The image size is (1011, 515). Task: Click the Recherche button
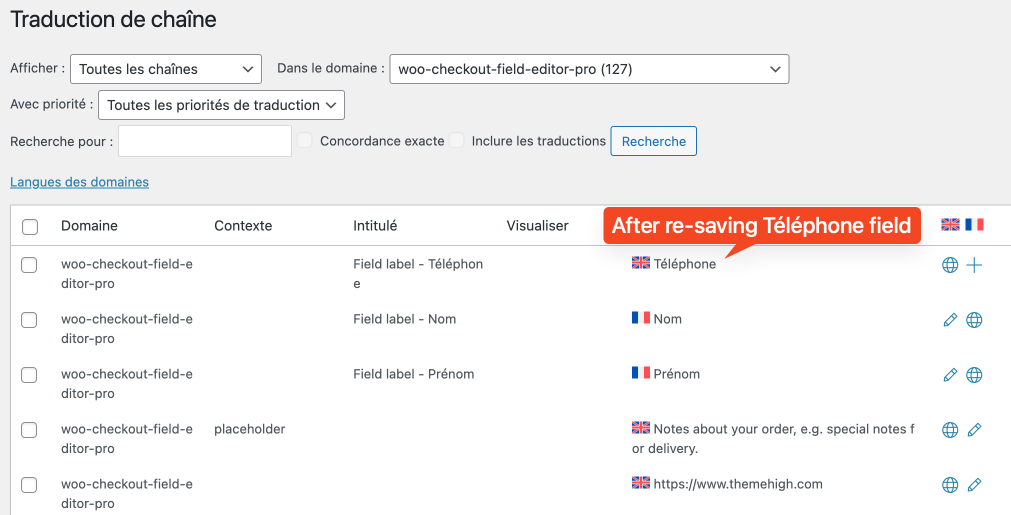tap(653, 141)
